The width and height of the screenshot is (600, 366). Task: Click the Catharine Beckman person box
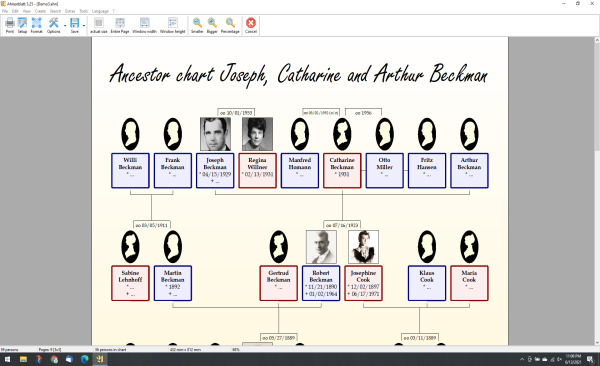[342, 170]
